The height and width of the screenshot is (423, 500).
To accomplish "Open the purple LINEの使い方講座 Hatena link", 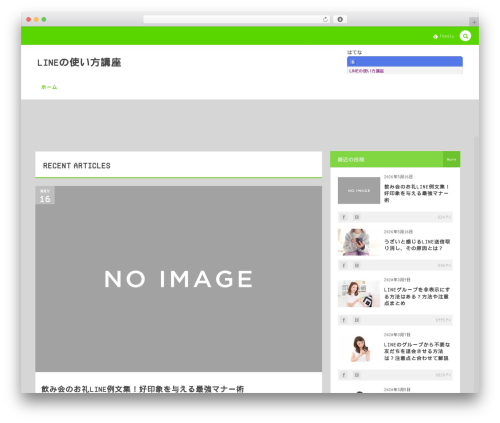I will tap(366, 71).
